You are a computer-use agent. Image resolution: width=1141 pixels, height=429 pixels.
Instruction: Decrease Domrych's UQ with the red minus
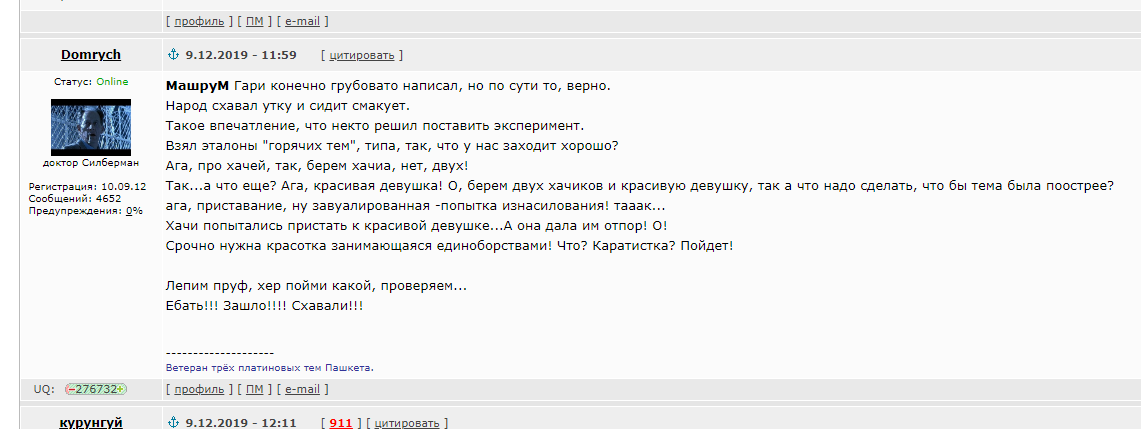[71, 389]
